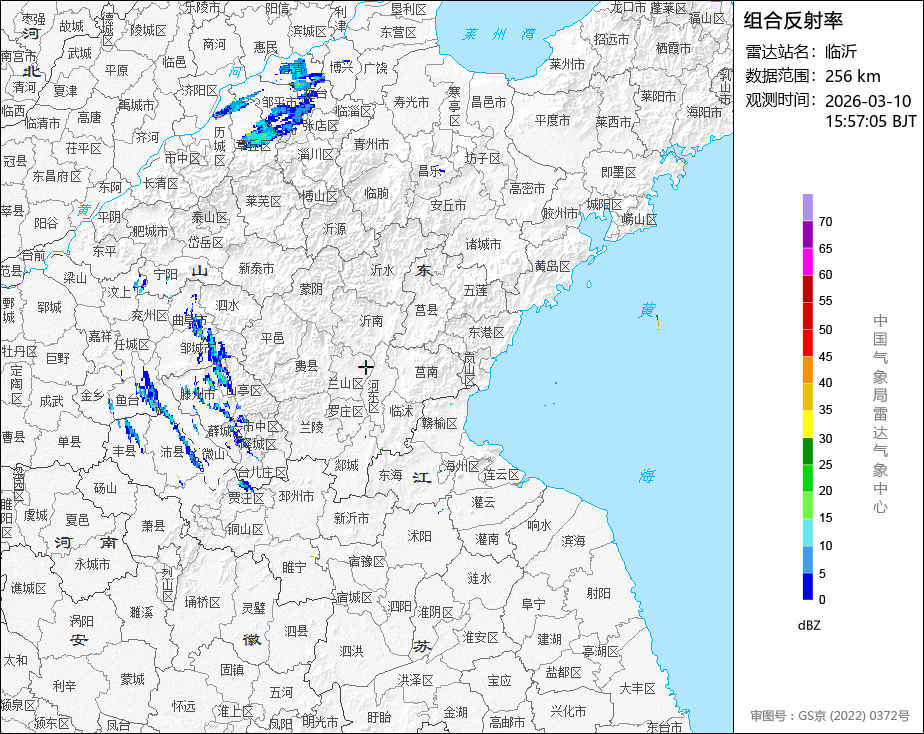Click the 安丘市 map label

tap(448, 206)
